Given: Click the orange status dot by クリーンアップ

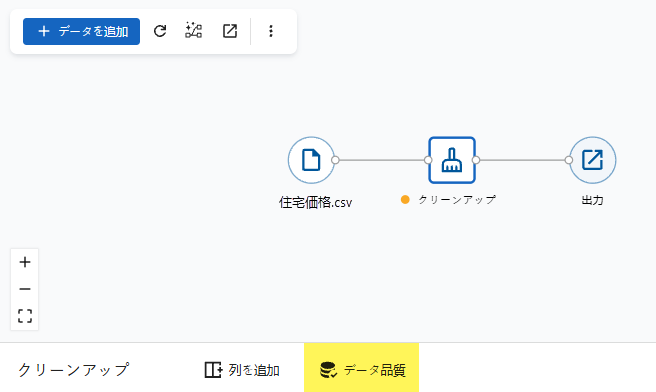Looking at the screenshot, I should pyautogui.click(x=405, y=200).
